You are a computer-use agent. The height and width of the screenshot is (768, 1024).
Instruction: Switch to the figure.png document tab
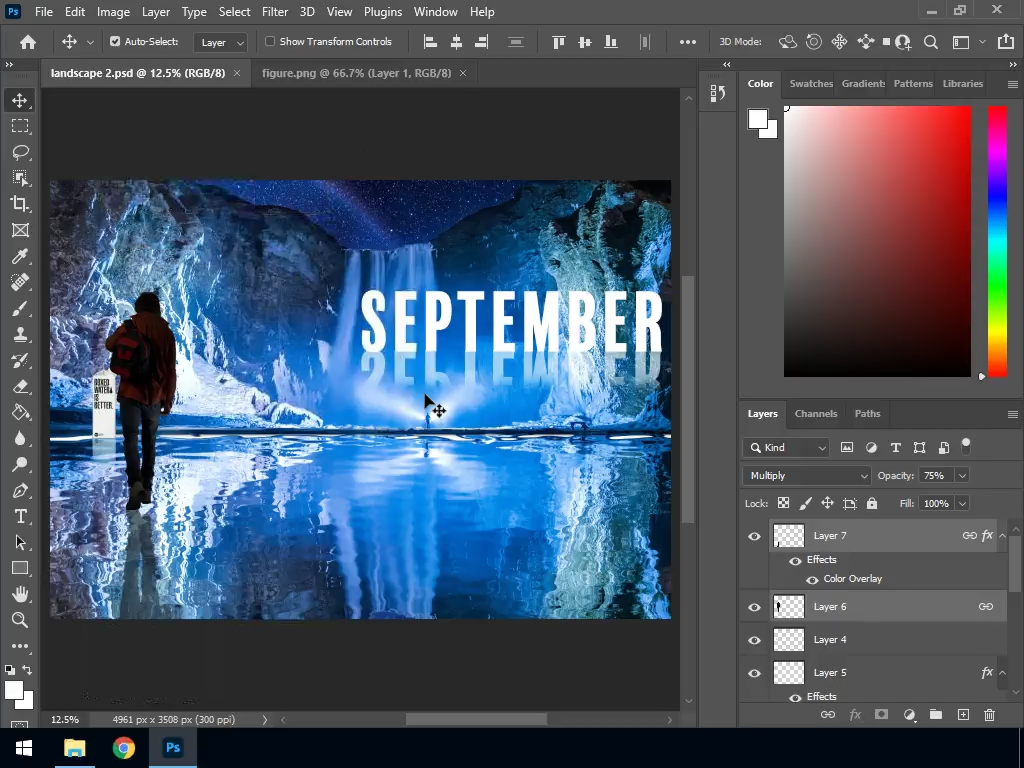pos(356,74)
